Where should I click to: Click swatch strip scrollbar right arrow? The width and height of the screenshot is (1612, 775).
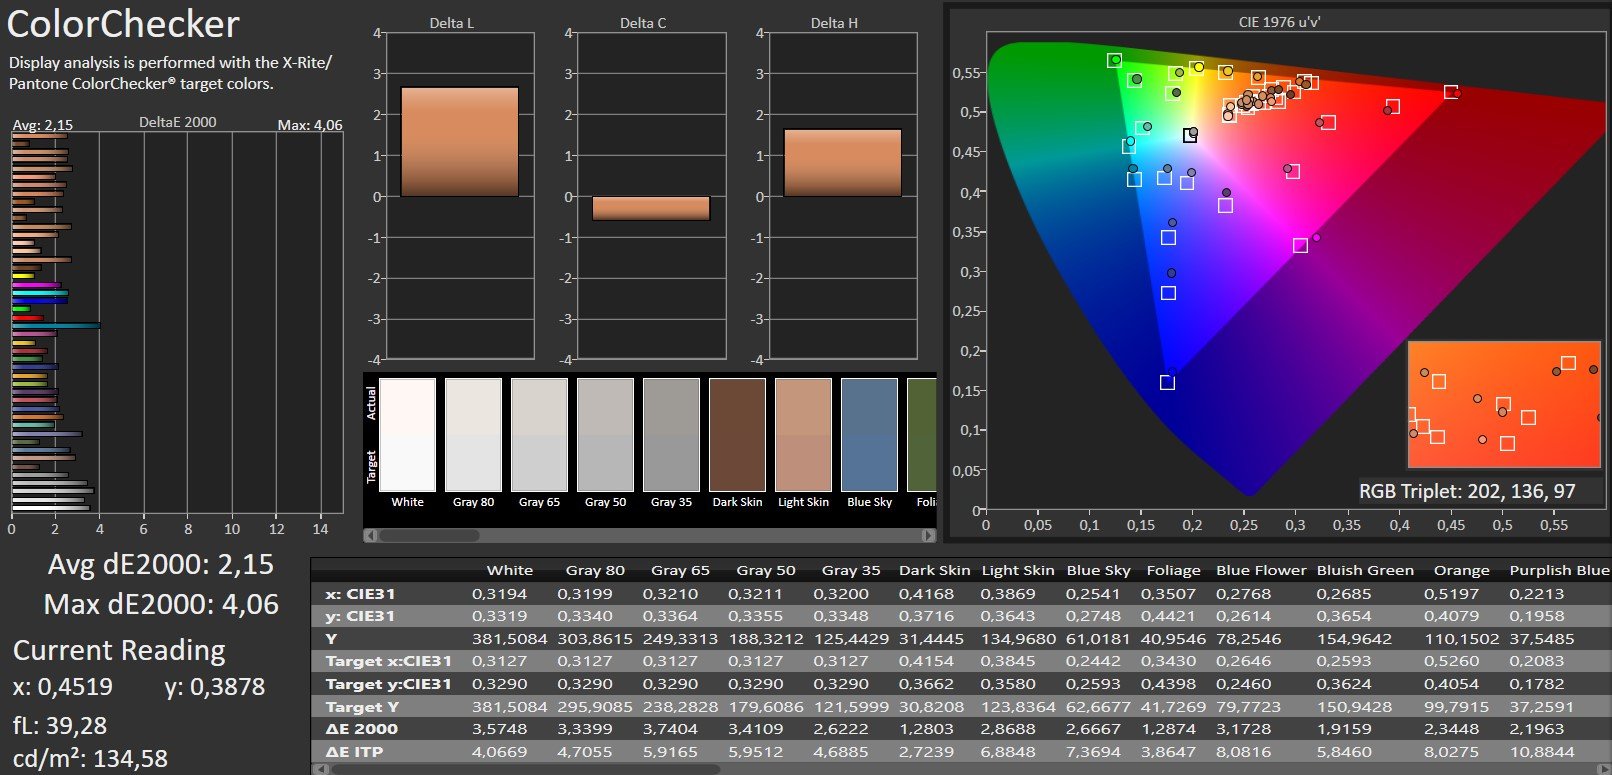point(928,536)
